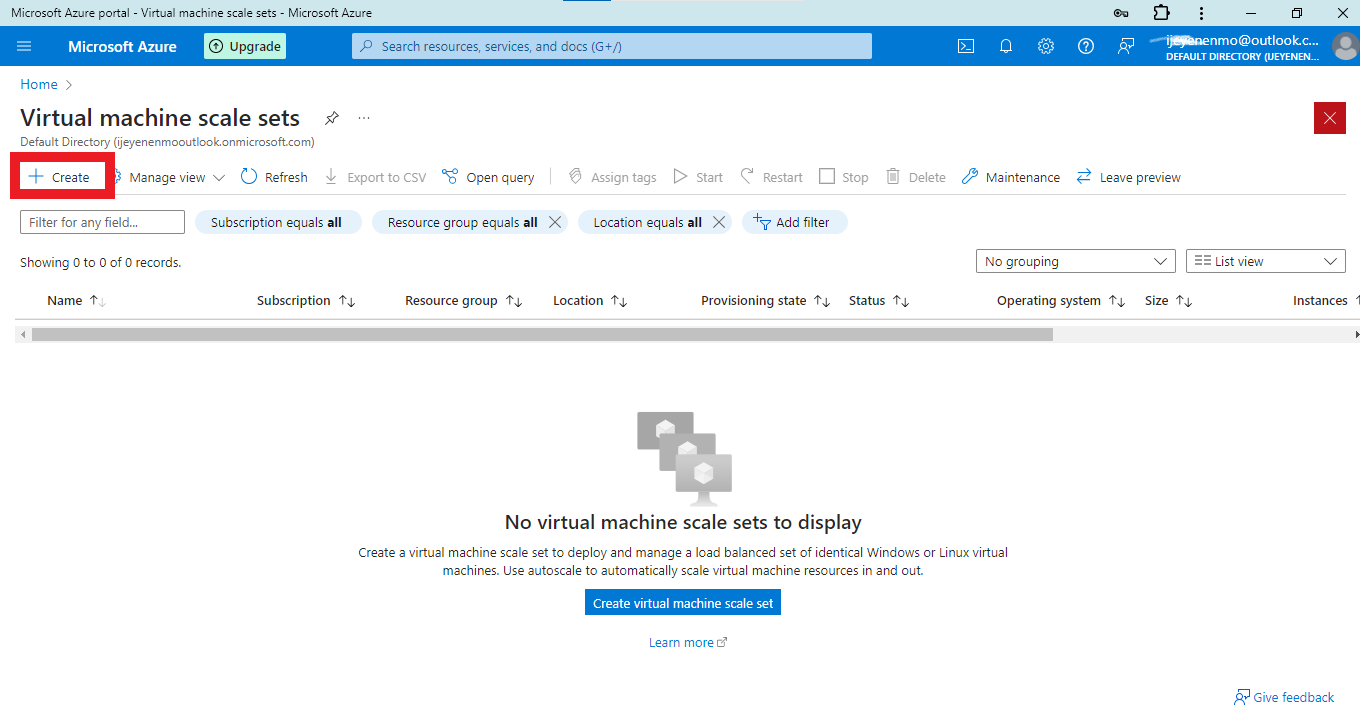Image resolution: width=1360 pixels, height=725 pixels.
Task: Open the browser three-dot menu
Action: (x=1201, y=13)
